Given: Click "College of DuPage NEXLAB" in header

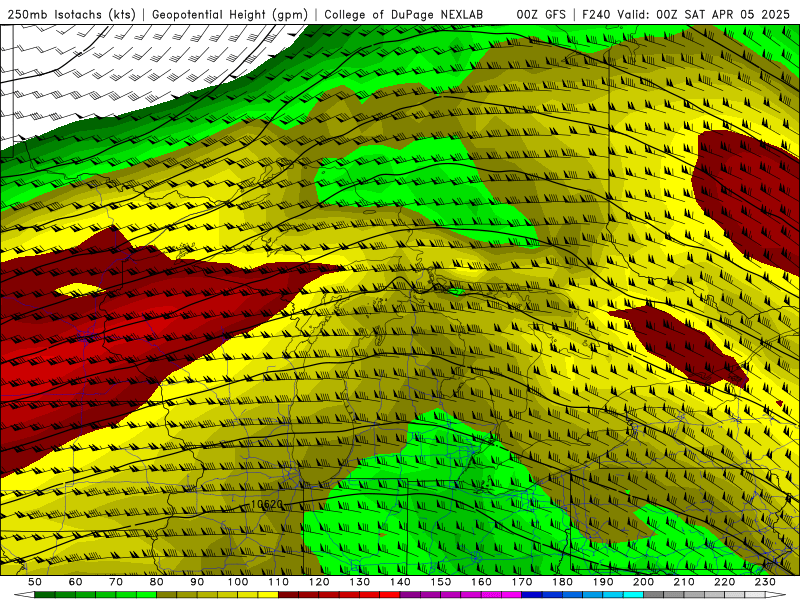Looking at the screenshot, I should (x=404, y=15).
